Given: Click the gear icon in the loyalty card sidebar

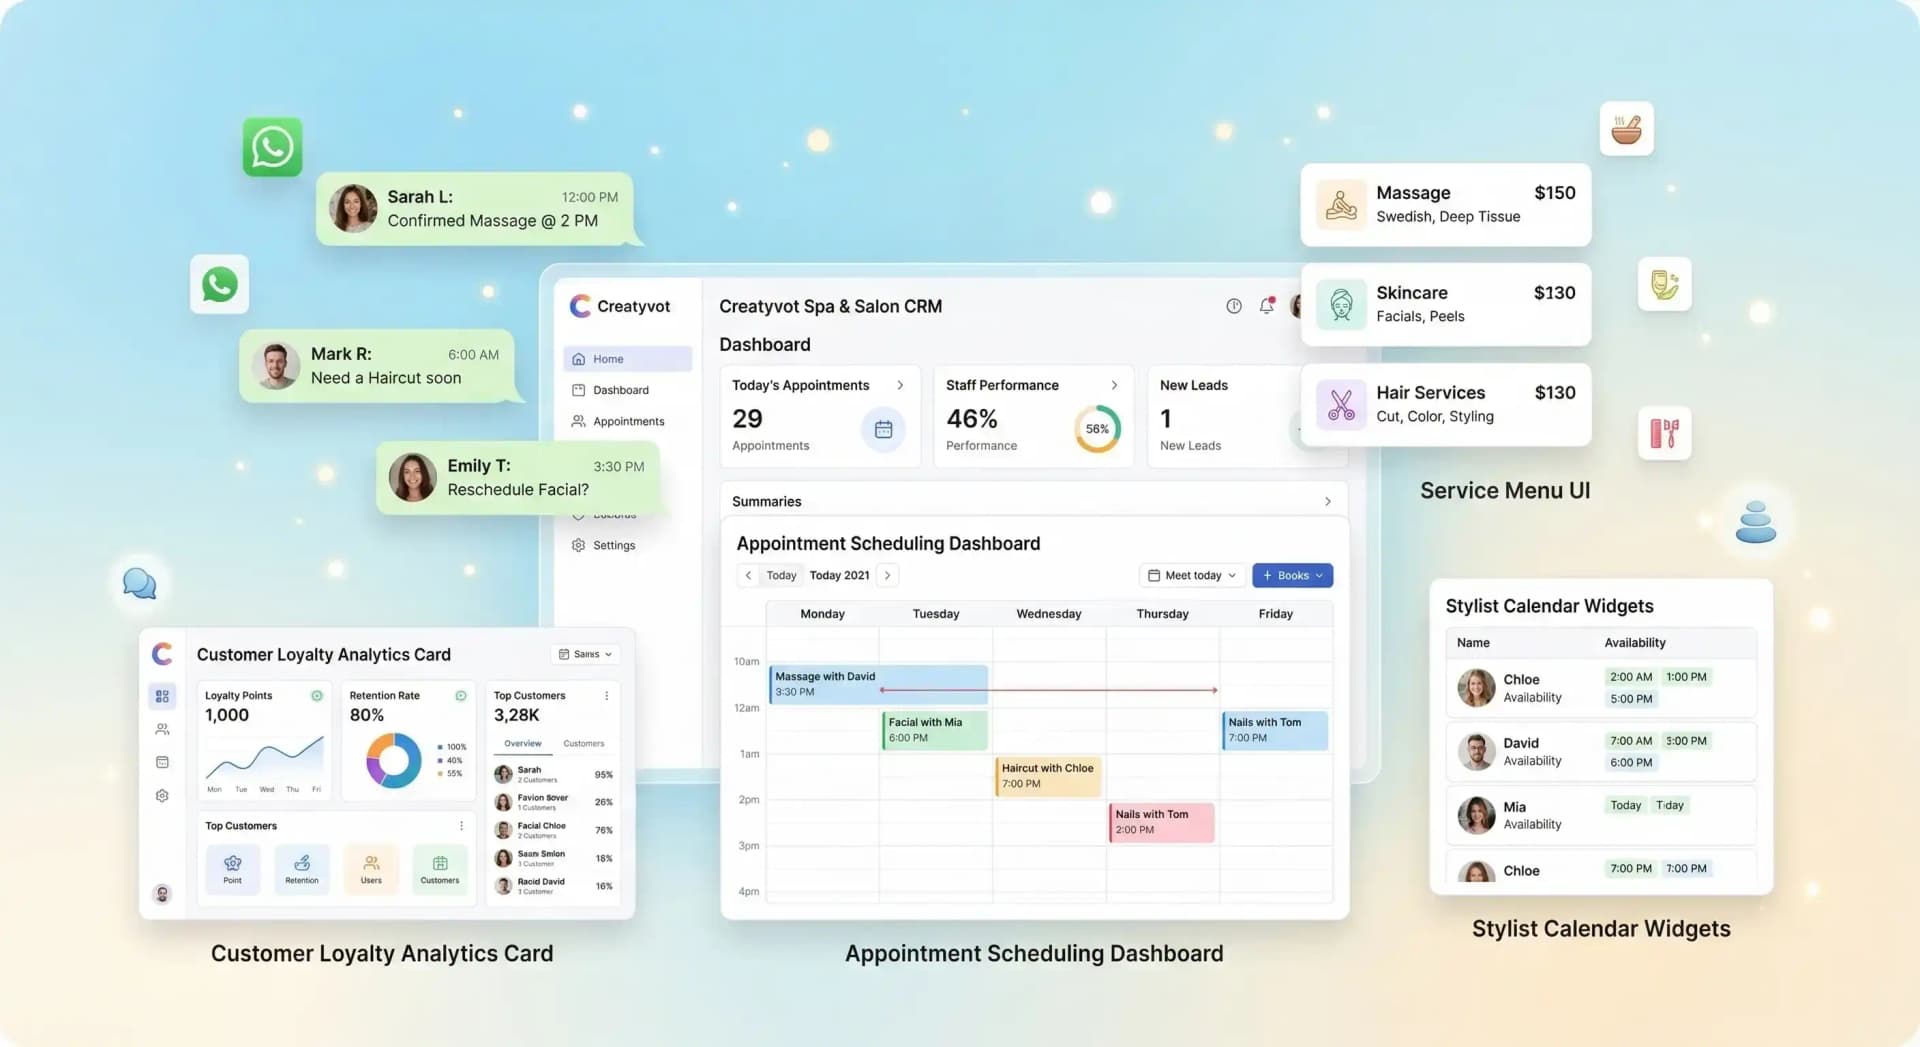Looking at the screenshot, I should (x=162, y=796).
